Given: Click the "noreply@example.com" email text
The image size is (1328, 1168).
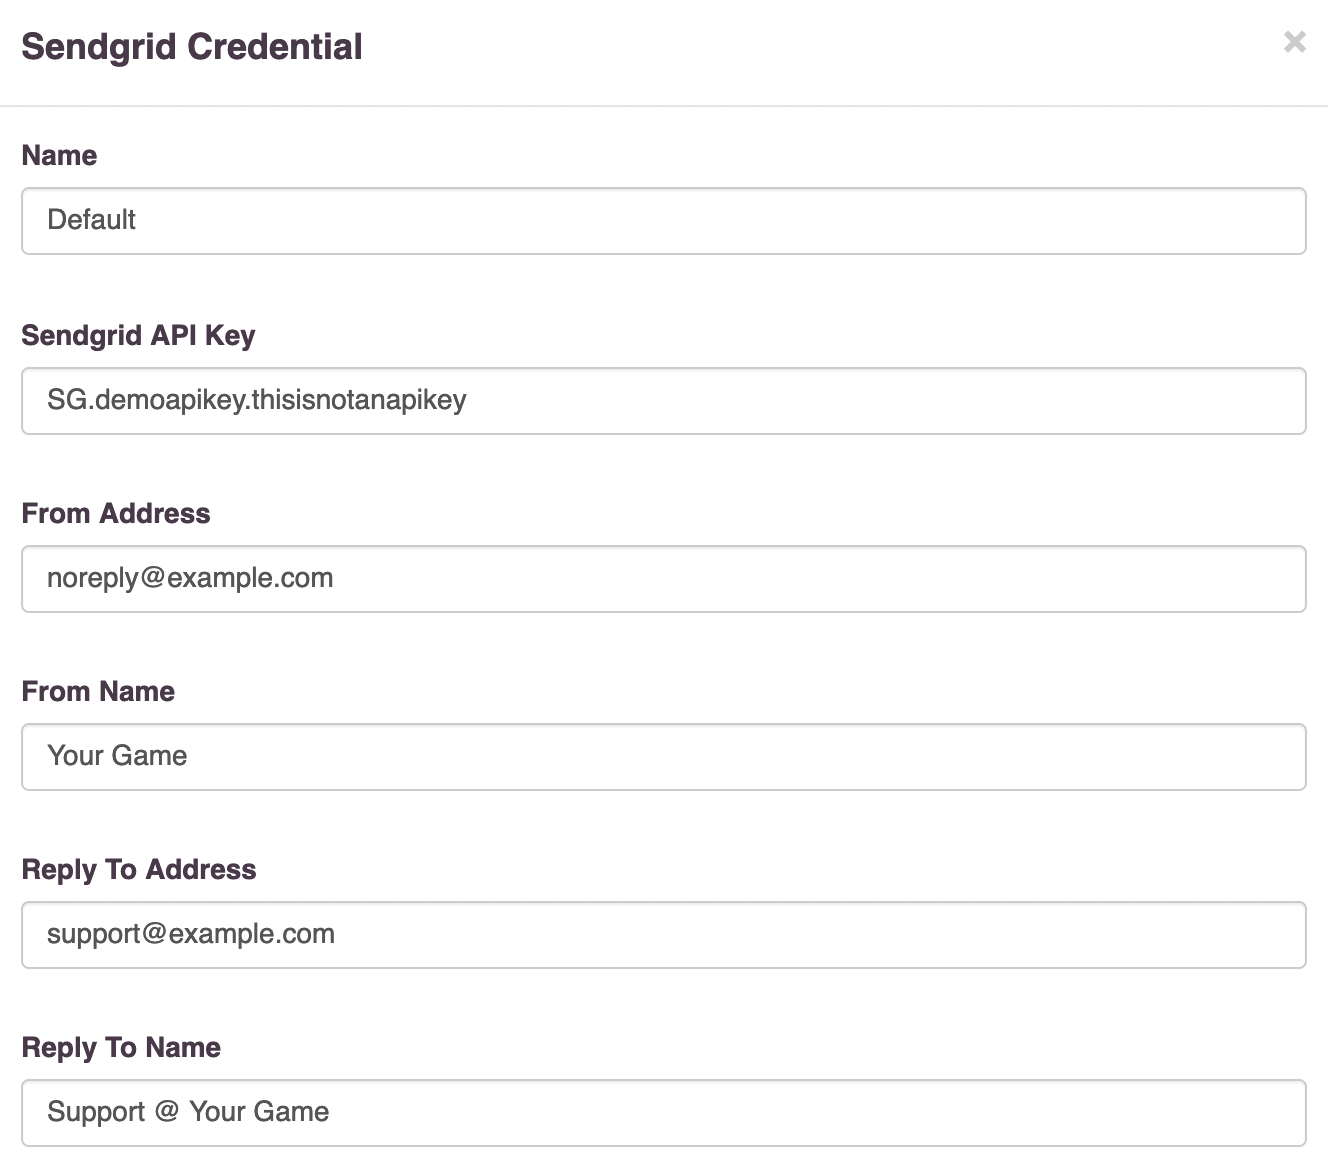Looking at the screenshot, I should click(190, 578).
